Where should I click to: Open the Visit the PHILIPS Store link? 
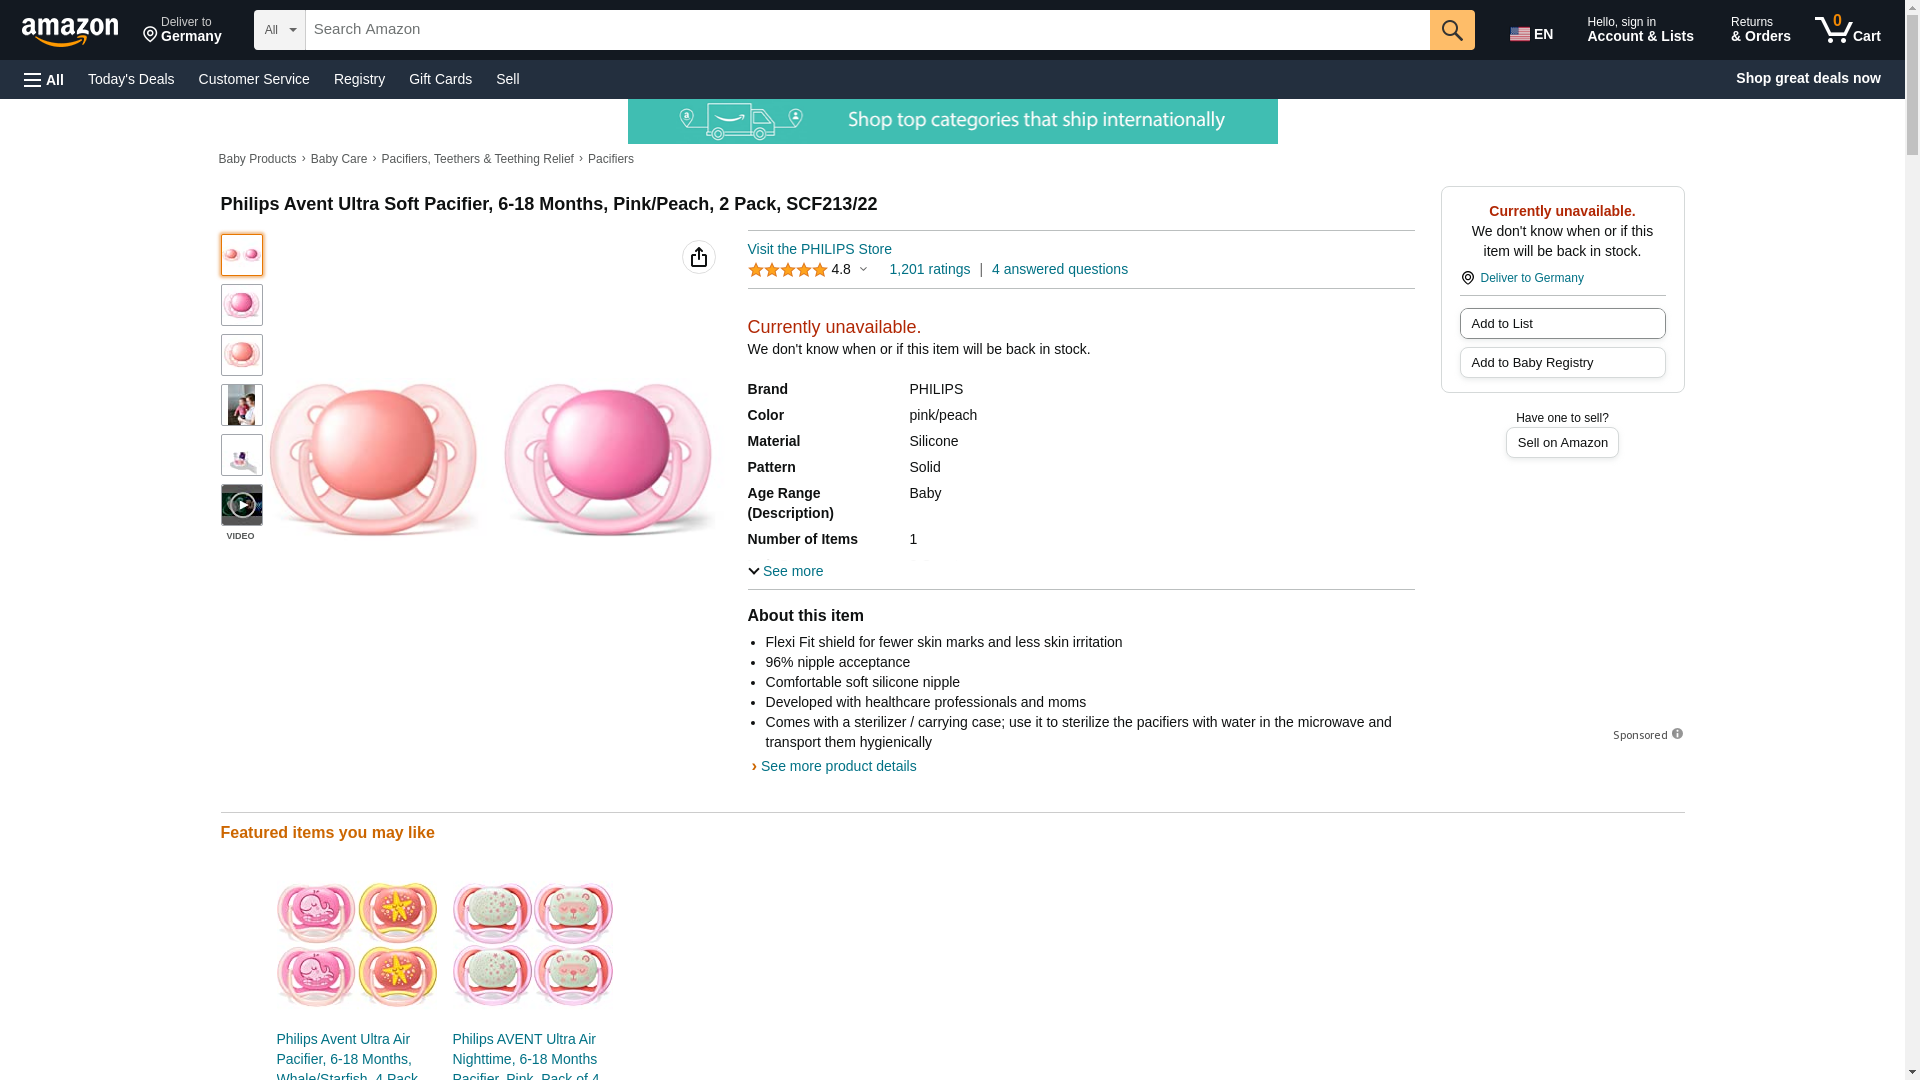819,249
